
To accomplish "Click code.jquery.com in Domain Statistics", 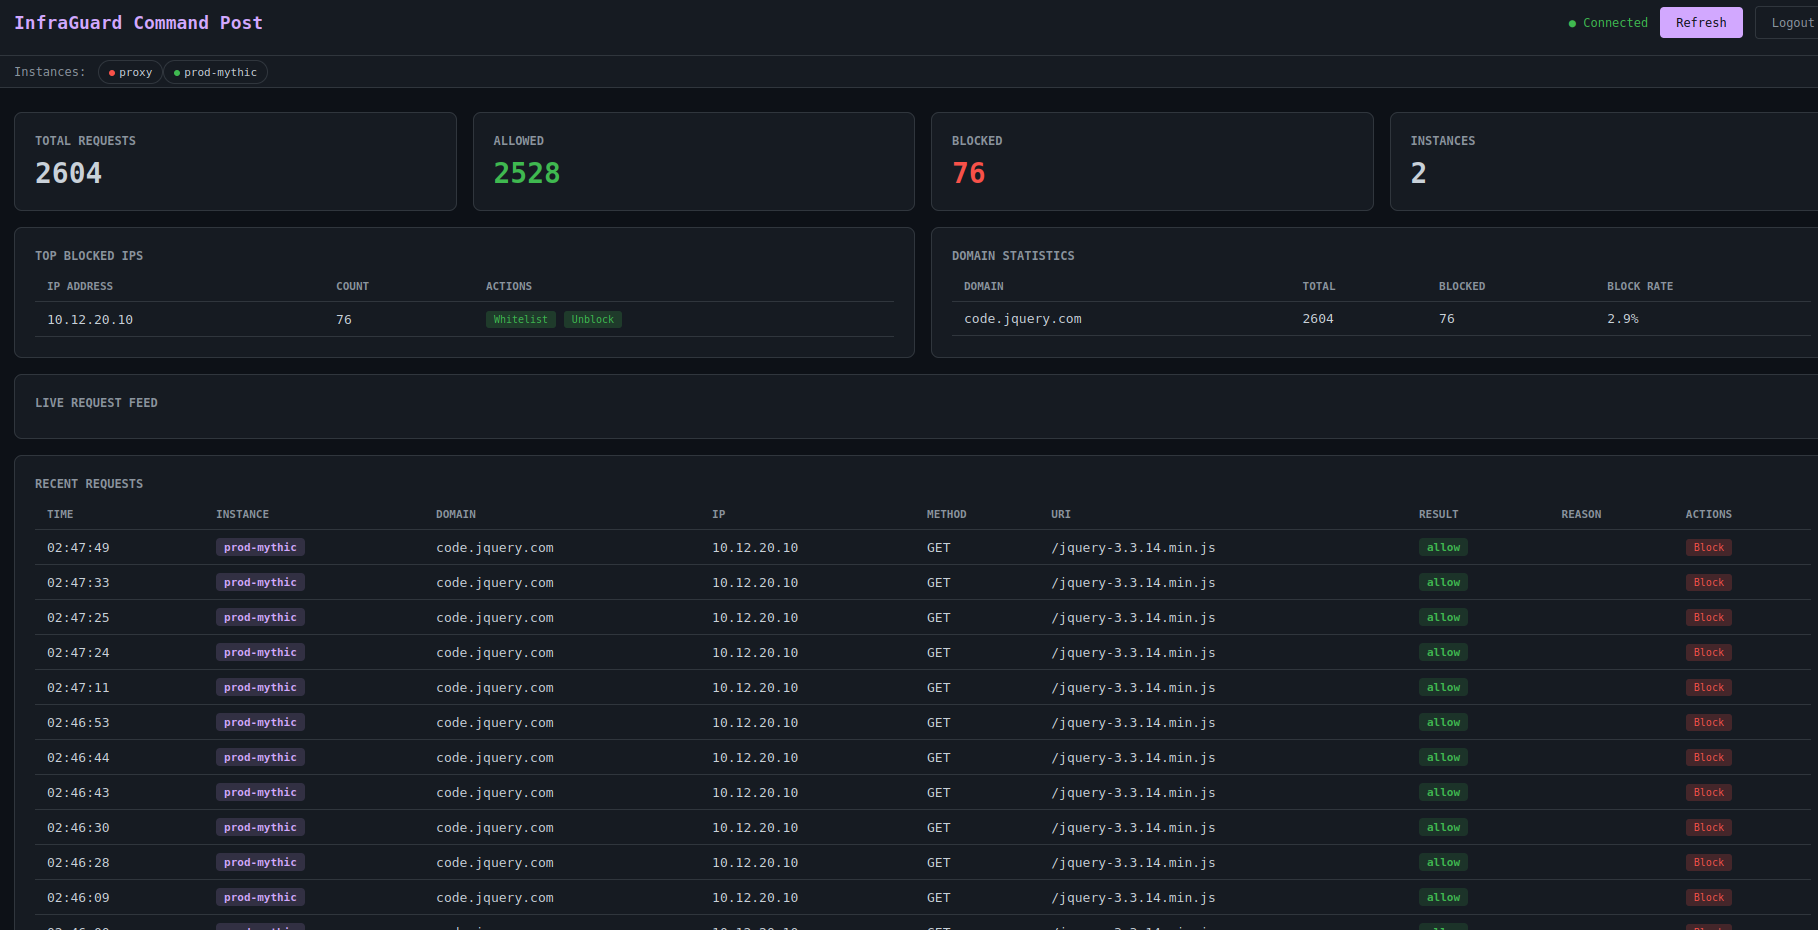I will [x=1023, y=319].
